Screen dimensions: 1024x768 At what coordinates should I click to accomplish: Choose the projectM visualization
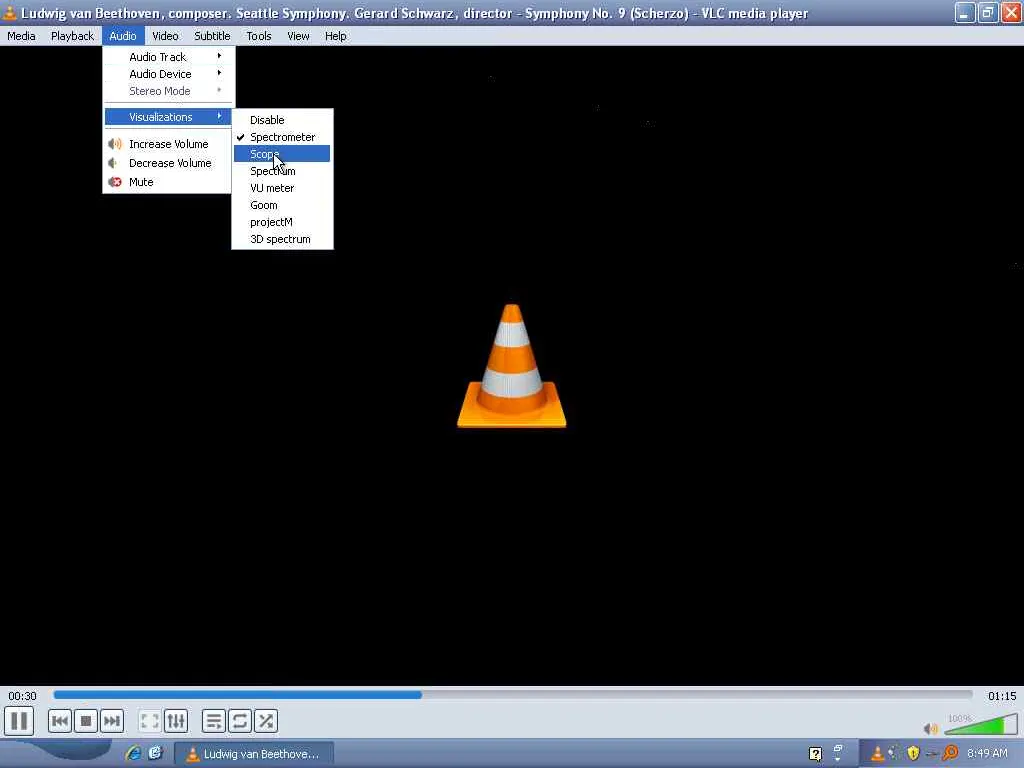(x=282, y=222)
